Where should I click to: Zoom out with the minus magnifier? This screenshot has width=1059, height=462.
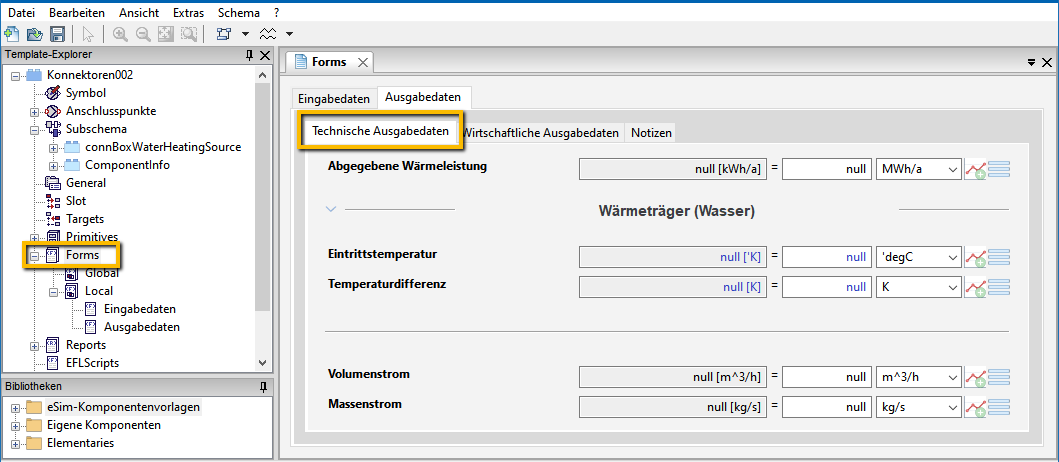click(x=143, y=34)
